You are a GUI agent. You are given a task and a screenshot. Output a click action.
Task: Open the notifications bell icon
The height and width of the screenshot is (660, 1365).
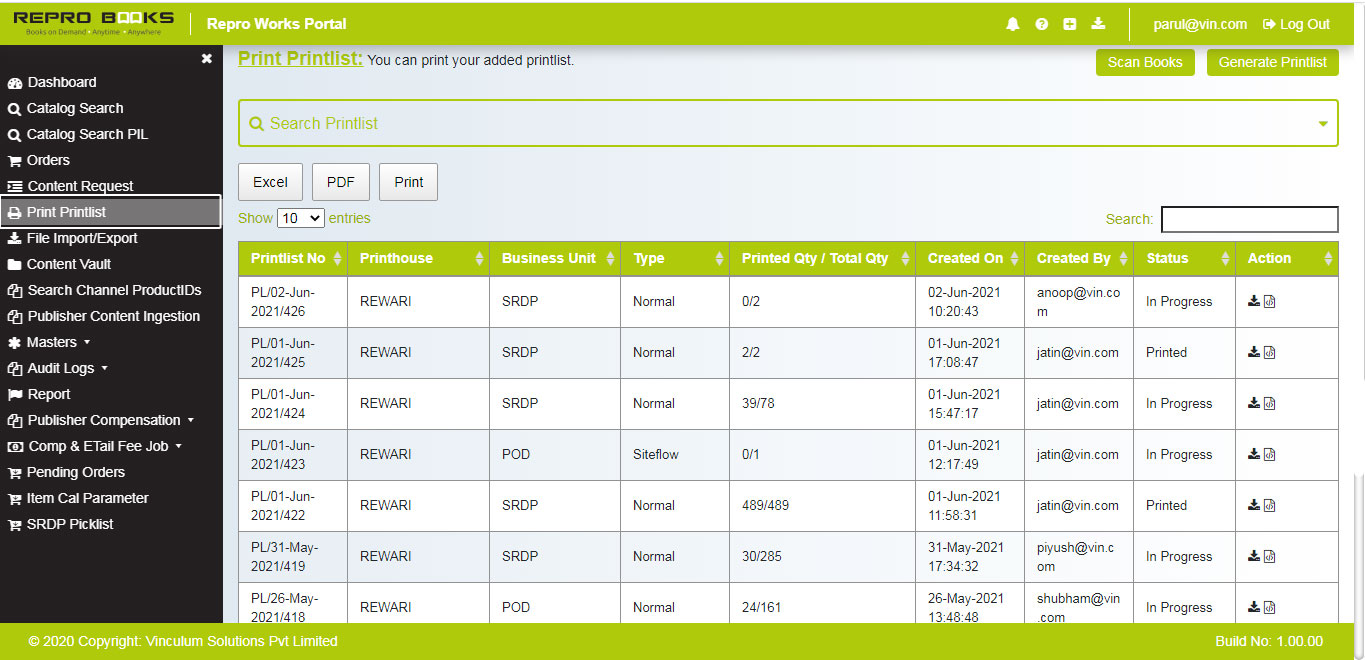point(1012,23)
